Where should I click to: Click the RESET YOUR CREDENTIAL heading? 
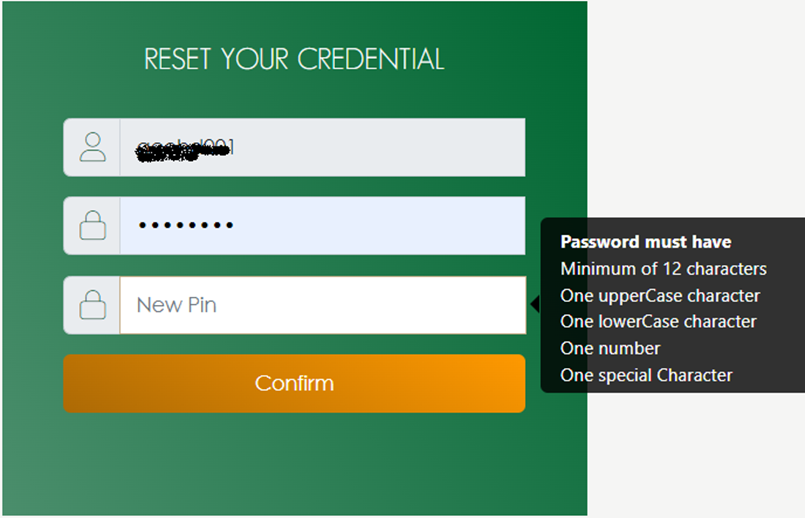(x=294, y=59)
